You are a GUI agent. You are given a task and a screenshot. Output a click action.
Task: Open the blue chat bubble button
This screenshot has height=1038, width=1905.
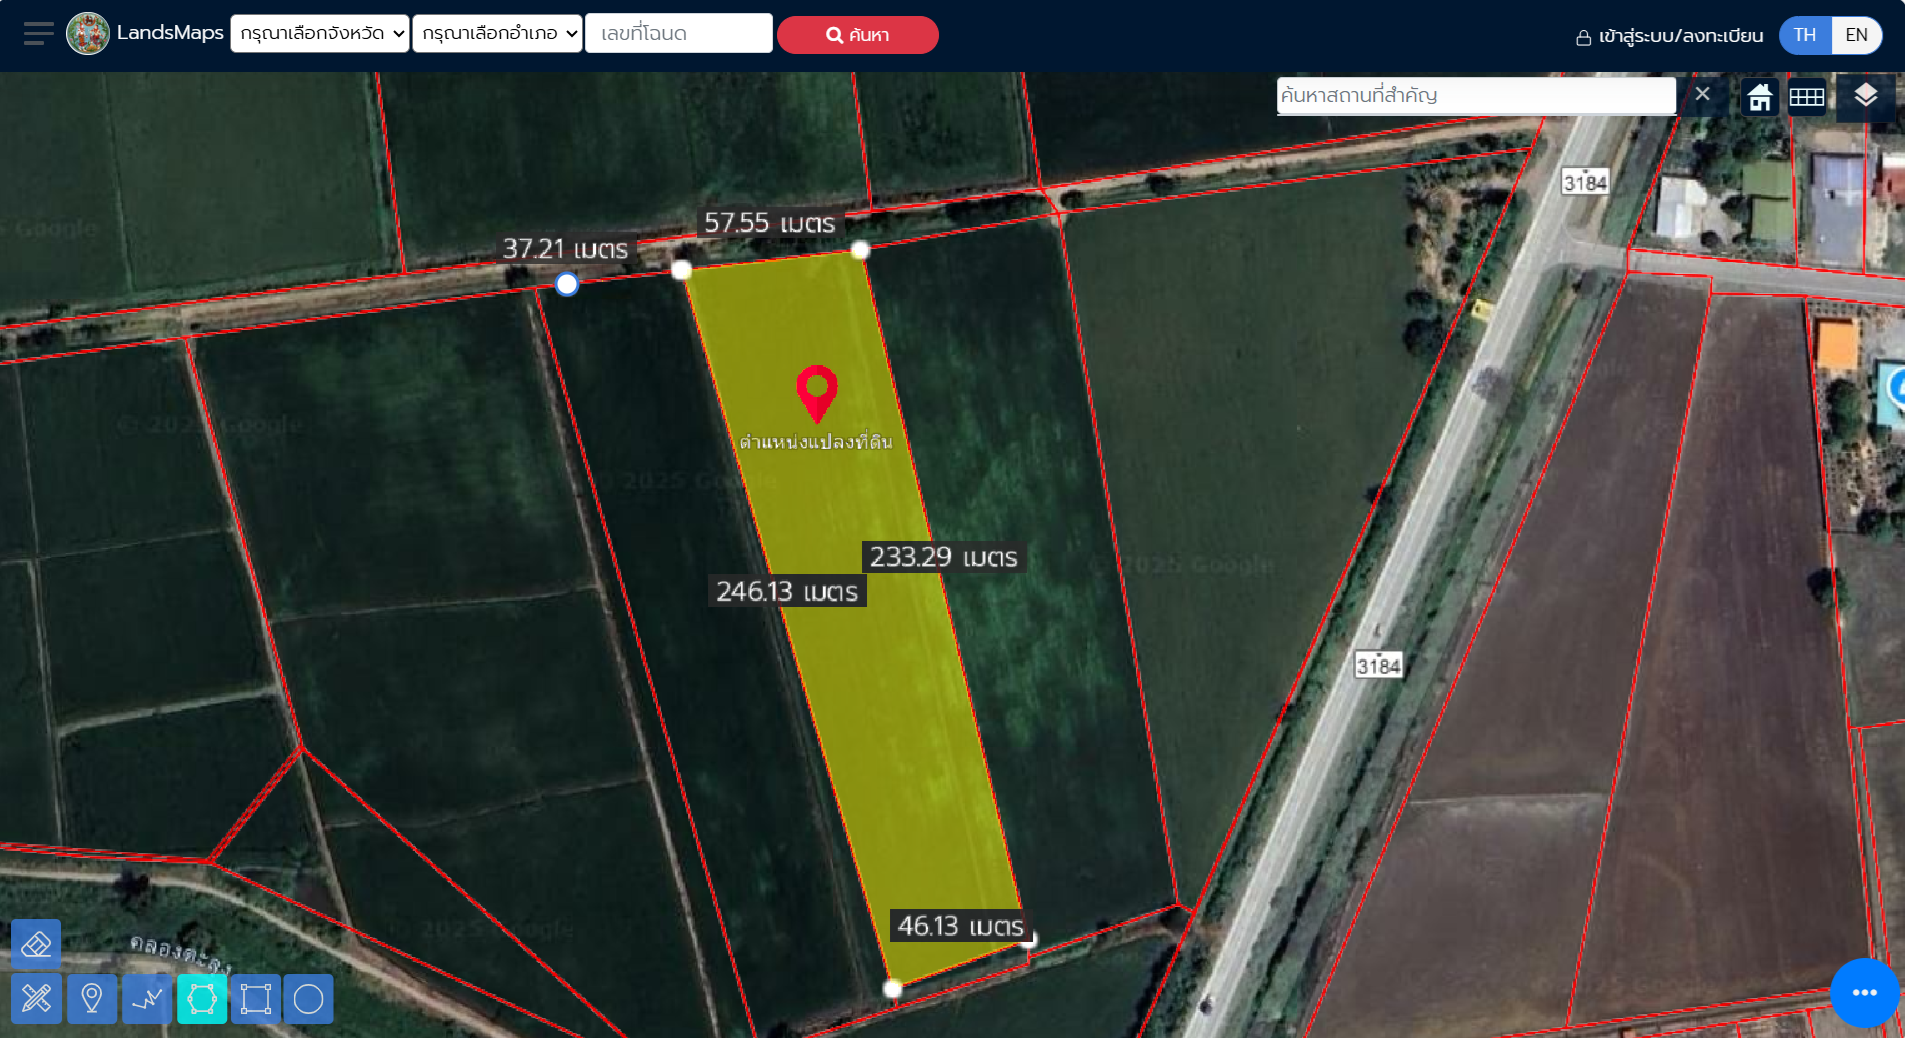(x=1864, y=992)
